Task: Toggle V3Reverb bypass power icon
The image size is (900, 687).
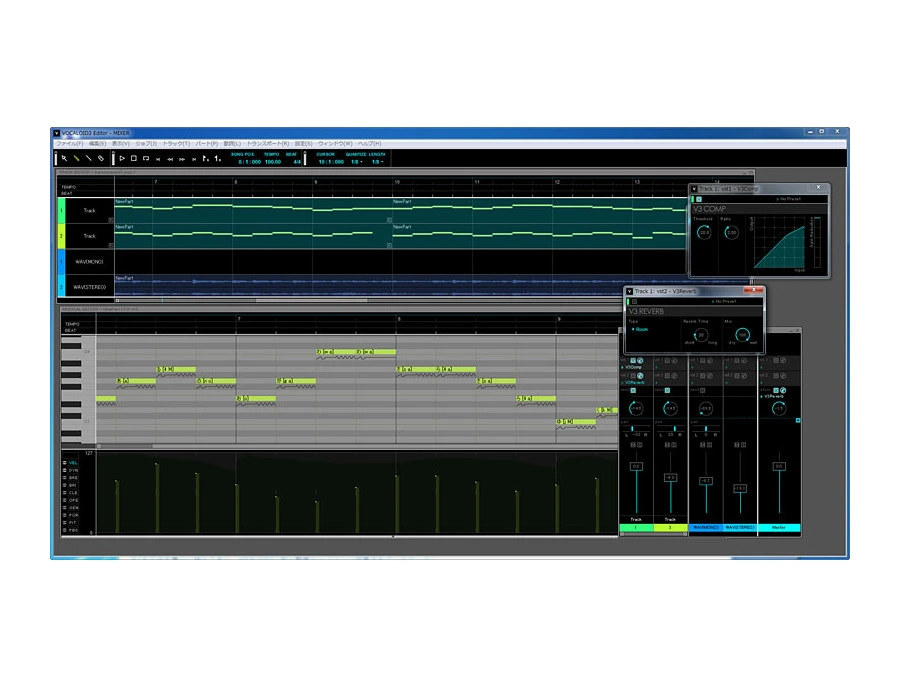Action: pyautogui.click(x=634, y=301)
